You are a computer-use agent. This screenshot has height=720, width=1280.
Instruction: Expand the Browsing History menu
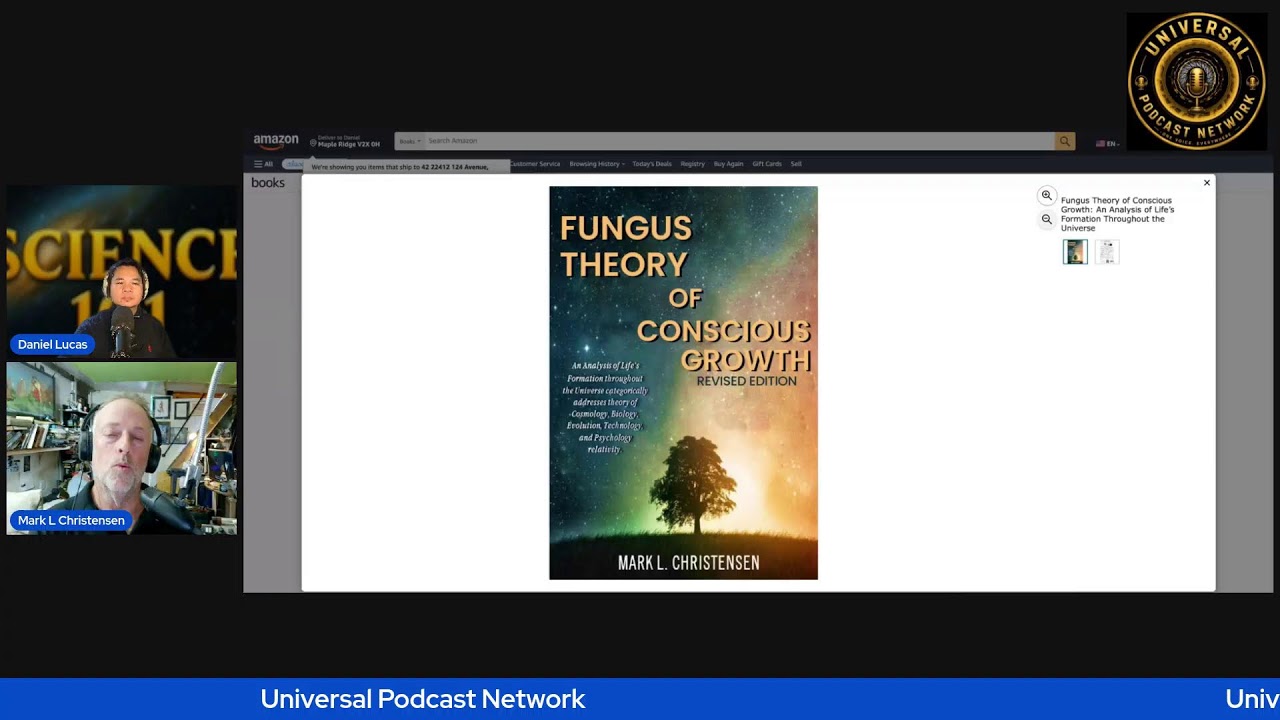pos(597,164)
